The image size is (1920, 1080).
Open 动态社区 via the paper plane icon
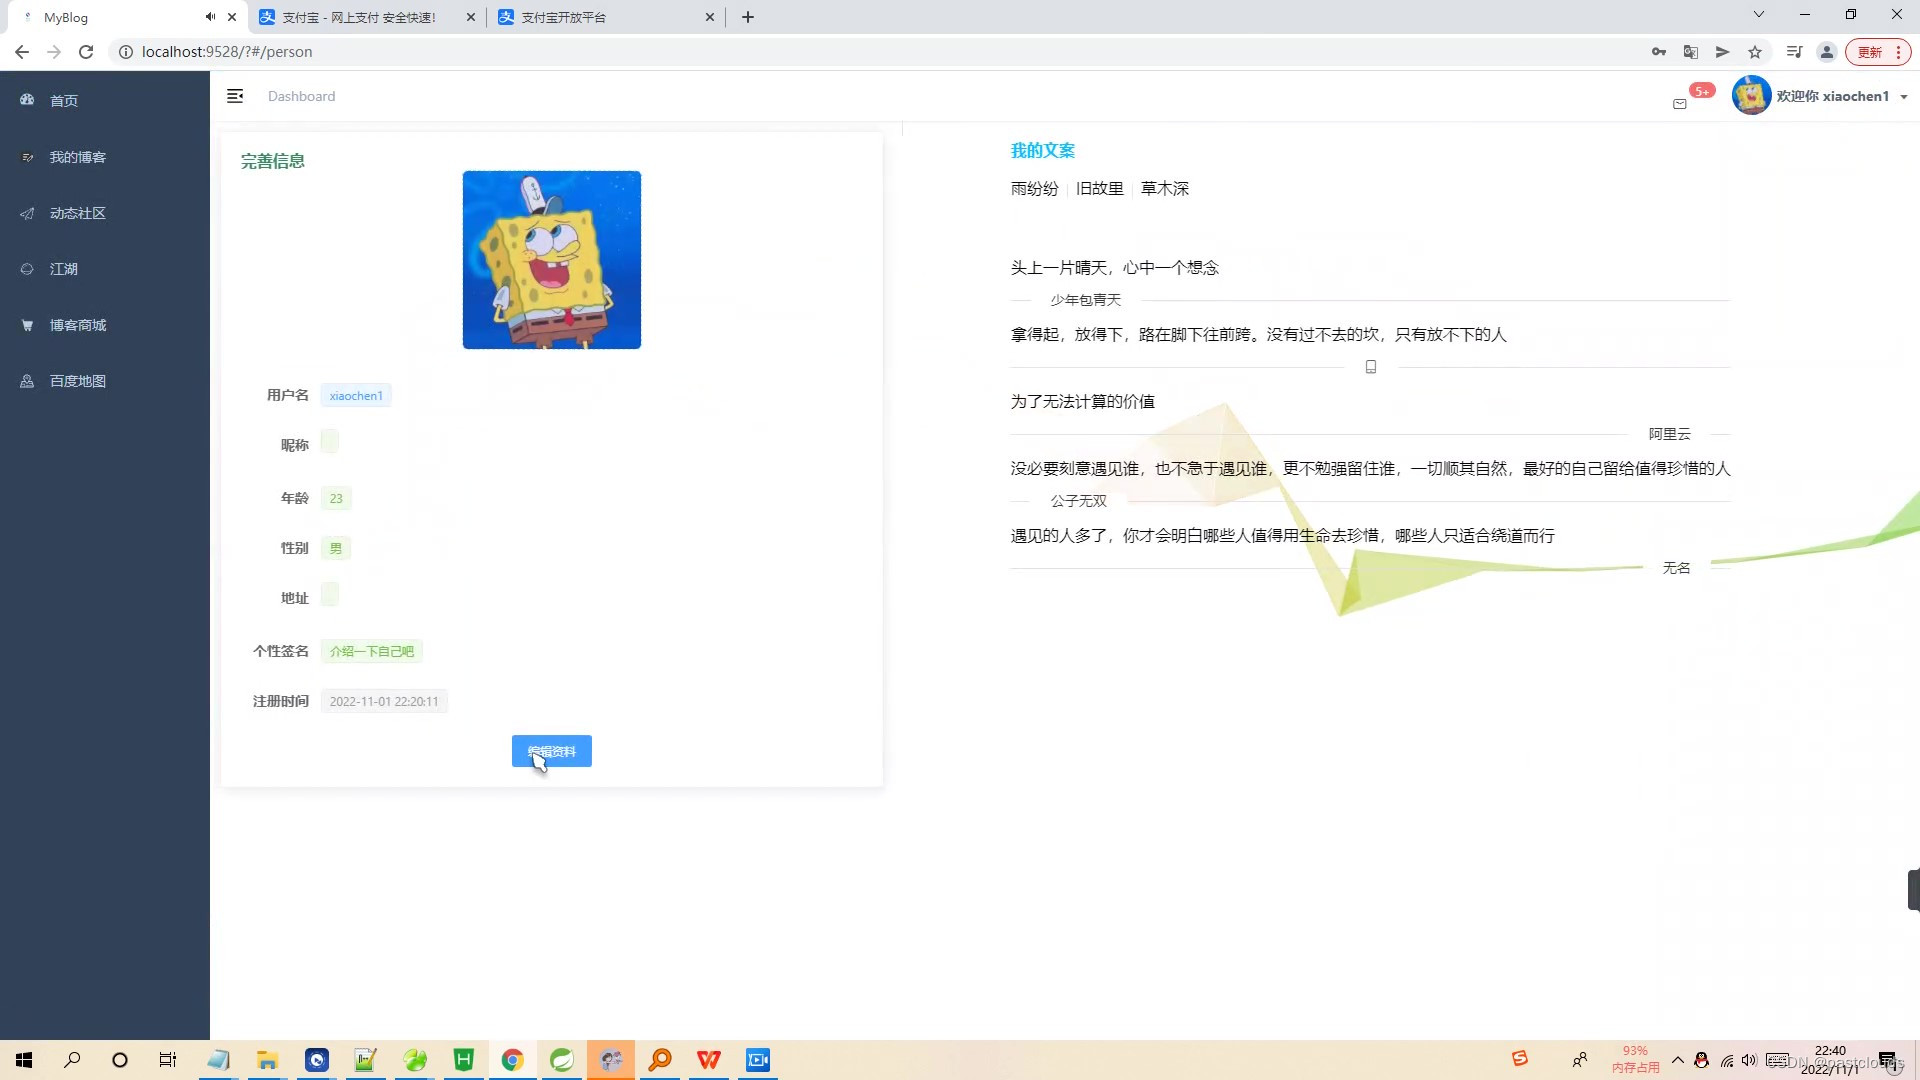click(25, 213)
